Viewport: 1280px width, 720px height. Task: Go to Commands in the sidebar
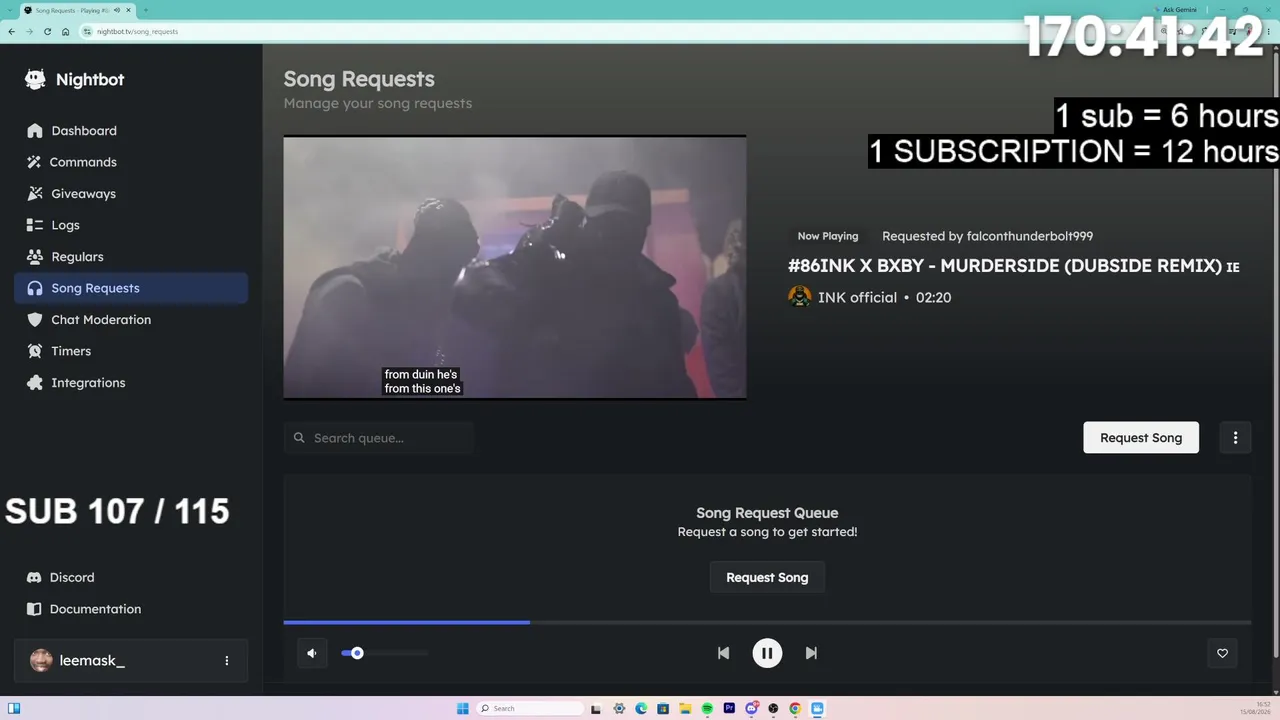tap(131, 162)
